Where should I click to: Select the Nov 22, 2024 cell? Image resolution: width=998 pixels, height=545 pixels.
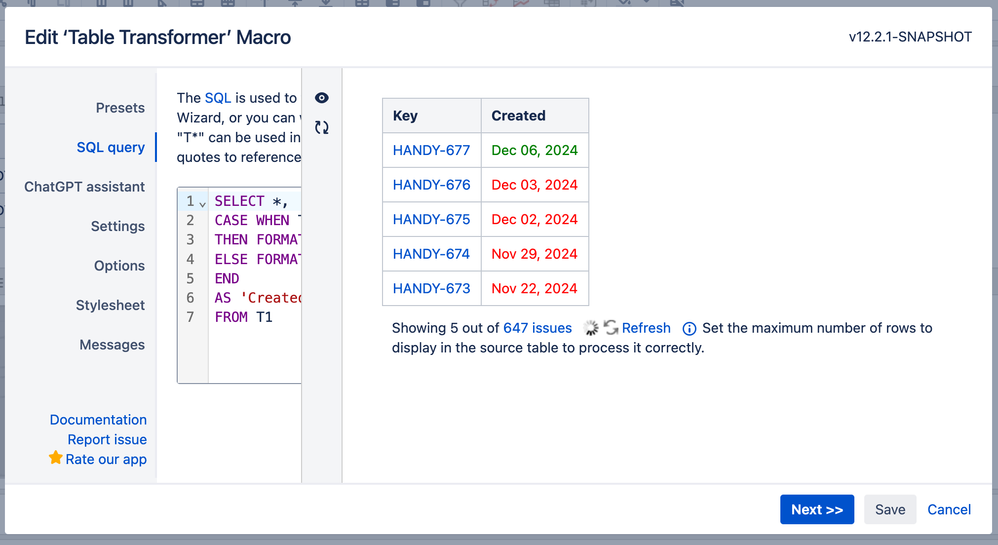535,288
